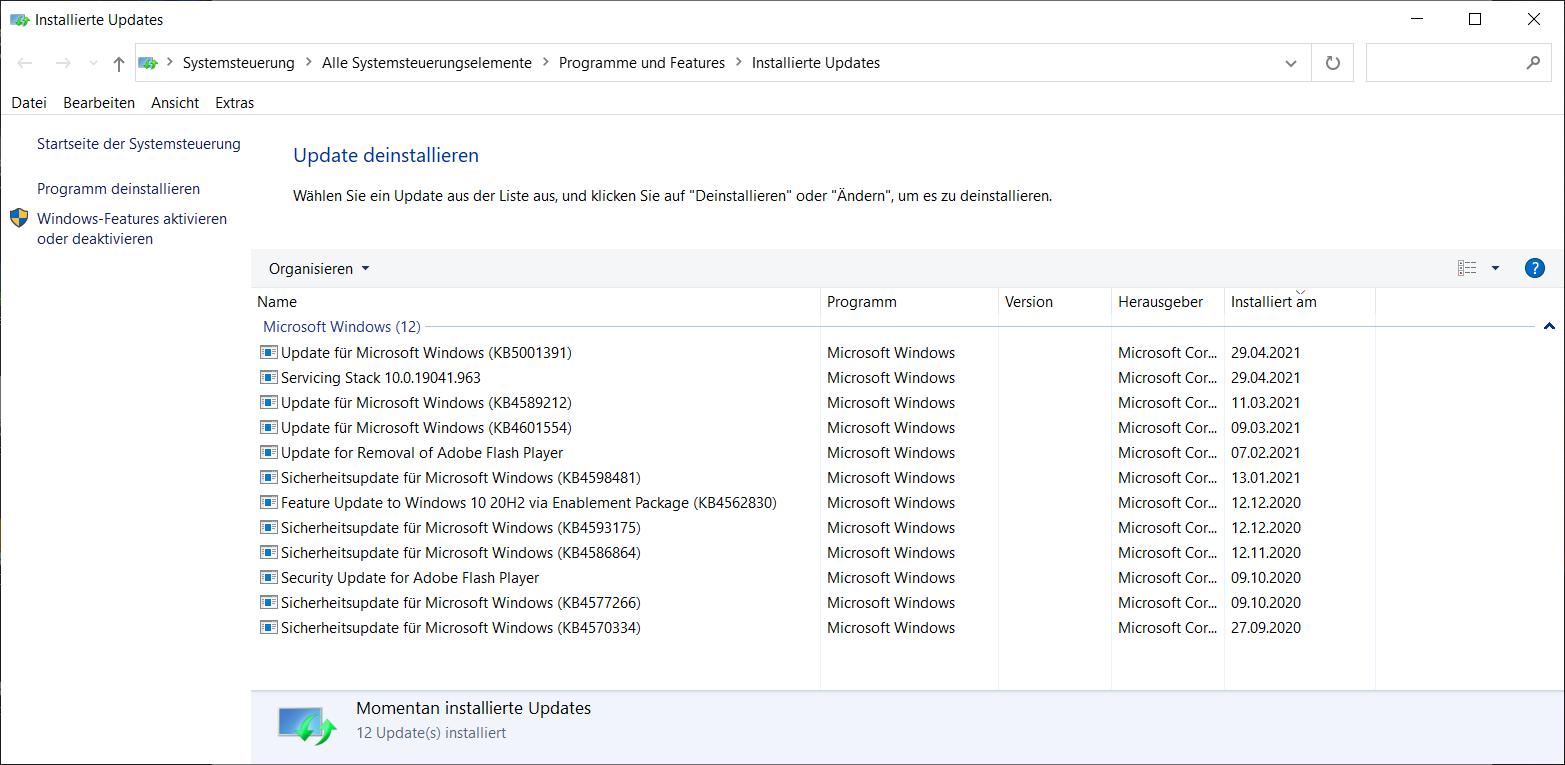Open the address bar history dropdown

(x=1291, y=63)
